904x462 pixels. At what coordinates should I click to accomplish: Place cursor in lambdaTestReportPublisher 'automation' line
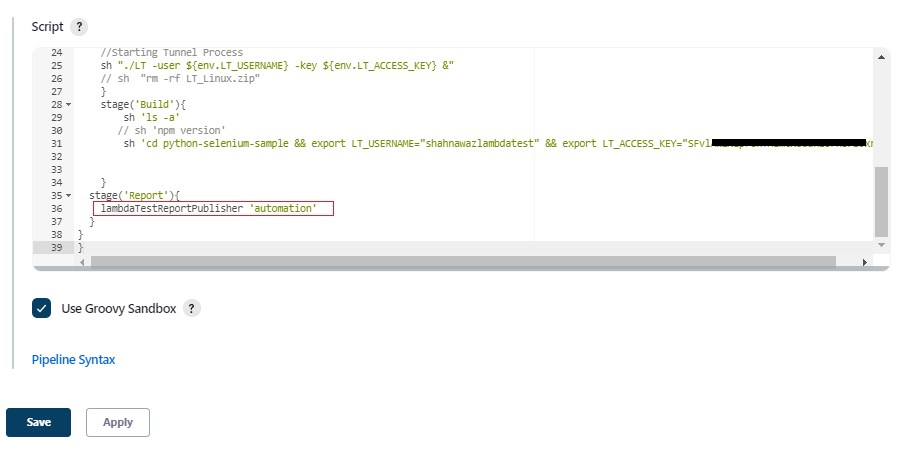[208, 209]
